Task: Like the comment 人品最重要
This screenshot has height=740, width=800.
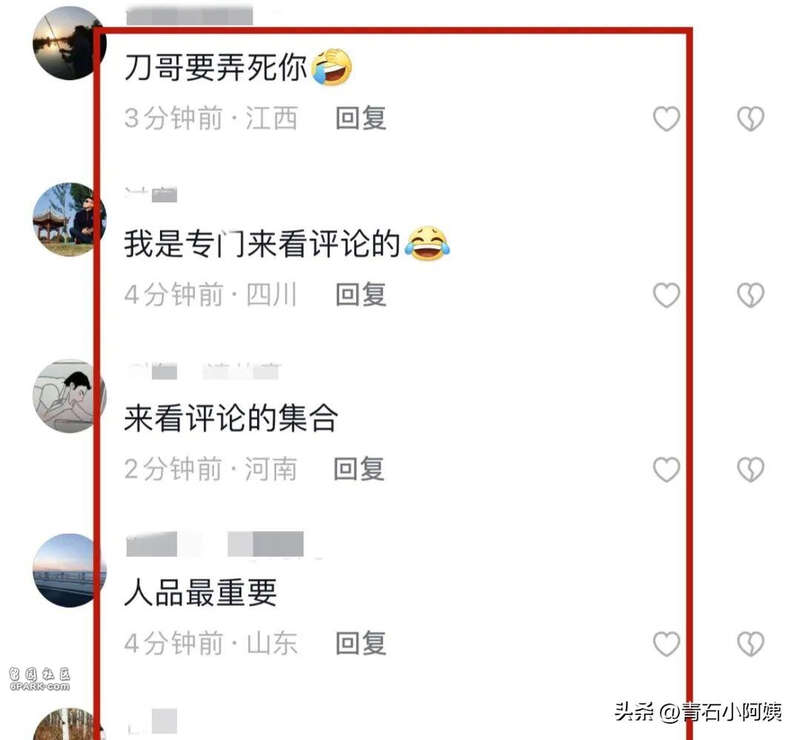Action: tap(666, 644)
